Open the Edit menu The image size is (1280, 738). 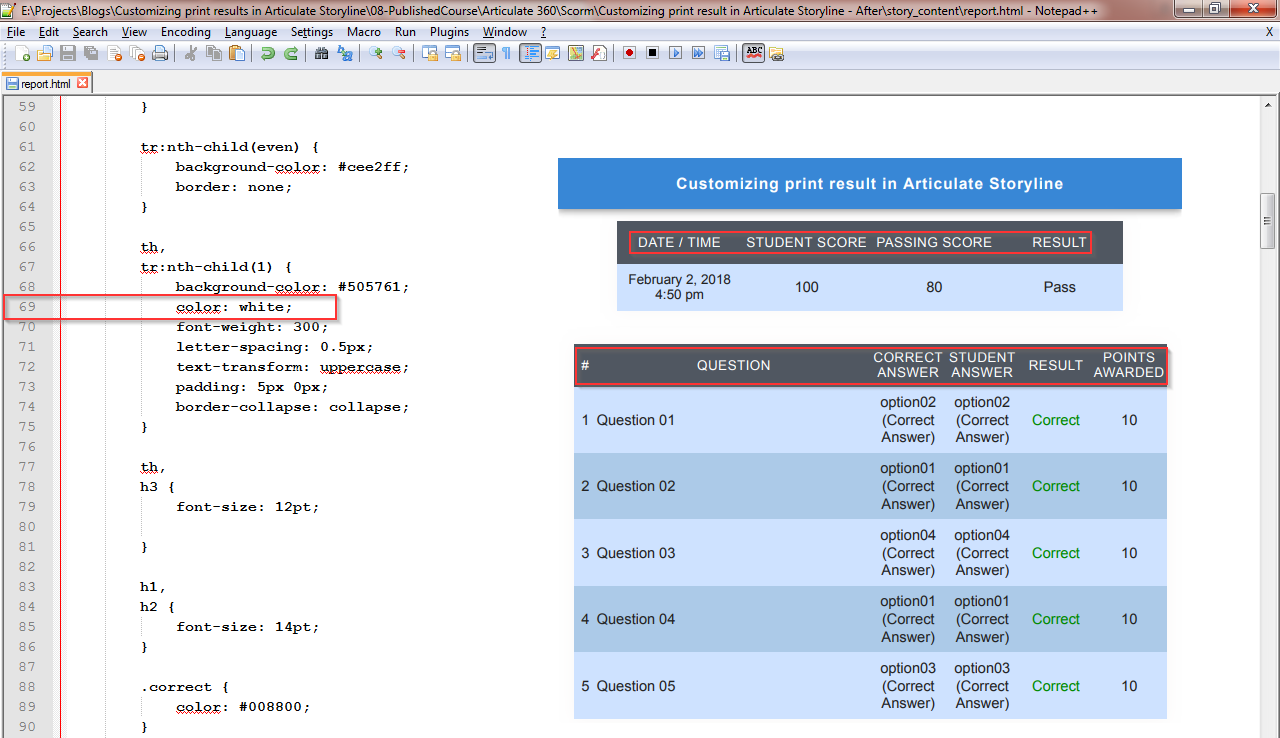[49, 32]
